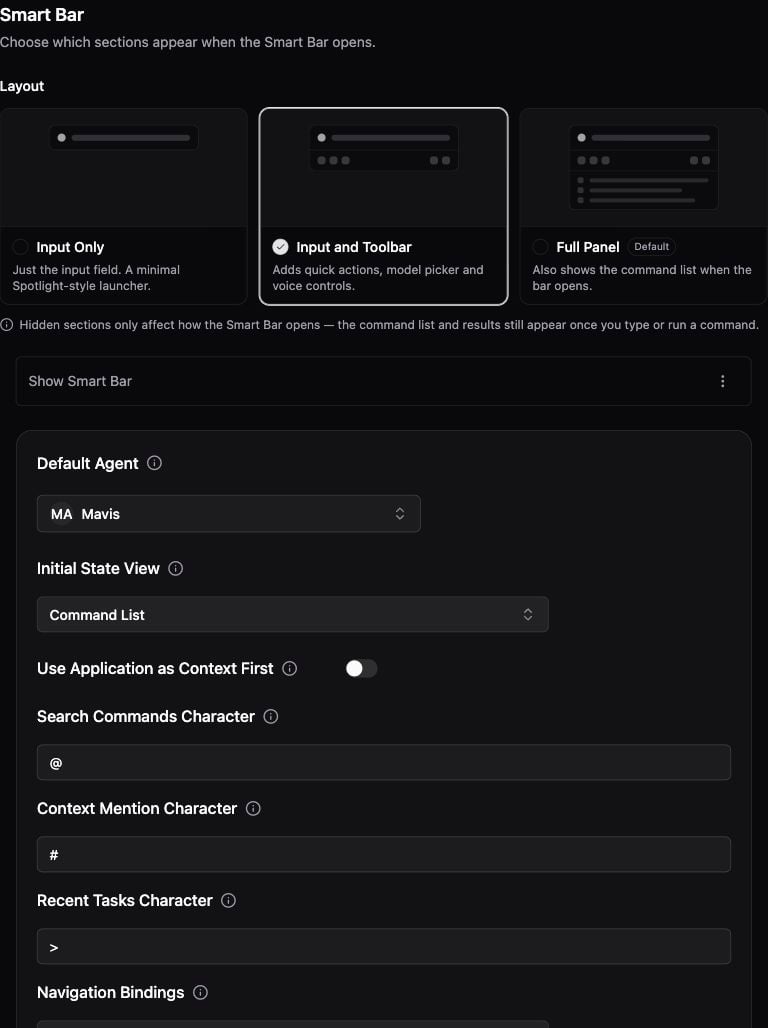Click the Navigation Bindings label

point(111,993)
